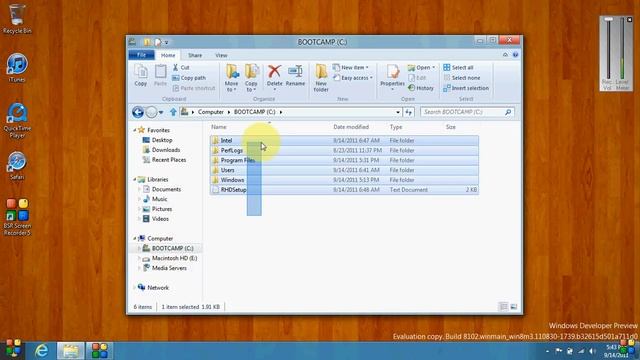This screenshot has height=360, width=640.
Task: Open Media Servers in sidebar
Action: (x=164, y=268)
